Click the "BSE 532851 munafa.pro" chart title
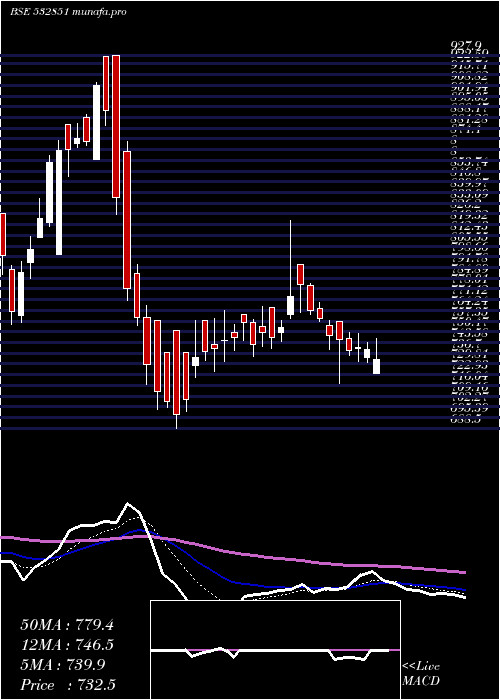Viewport: 500px width, 700px height. 68,12
